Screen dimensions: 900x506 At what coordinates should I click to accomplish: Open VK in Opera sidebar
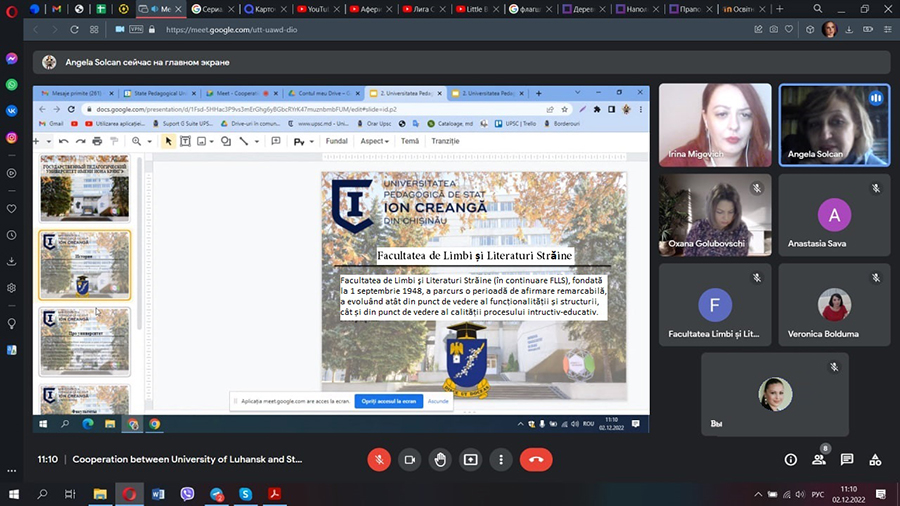click(11, 111)
